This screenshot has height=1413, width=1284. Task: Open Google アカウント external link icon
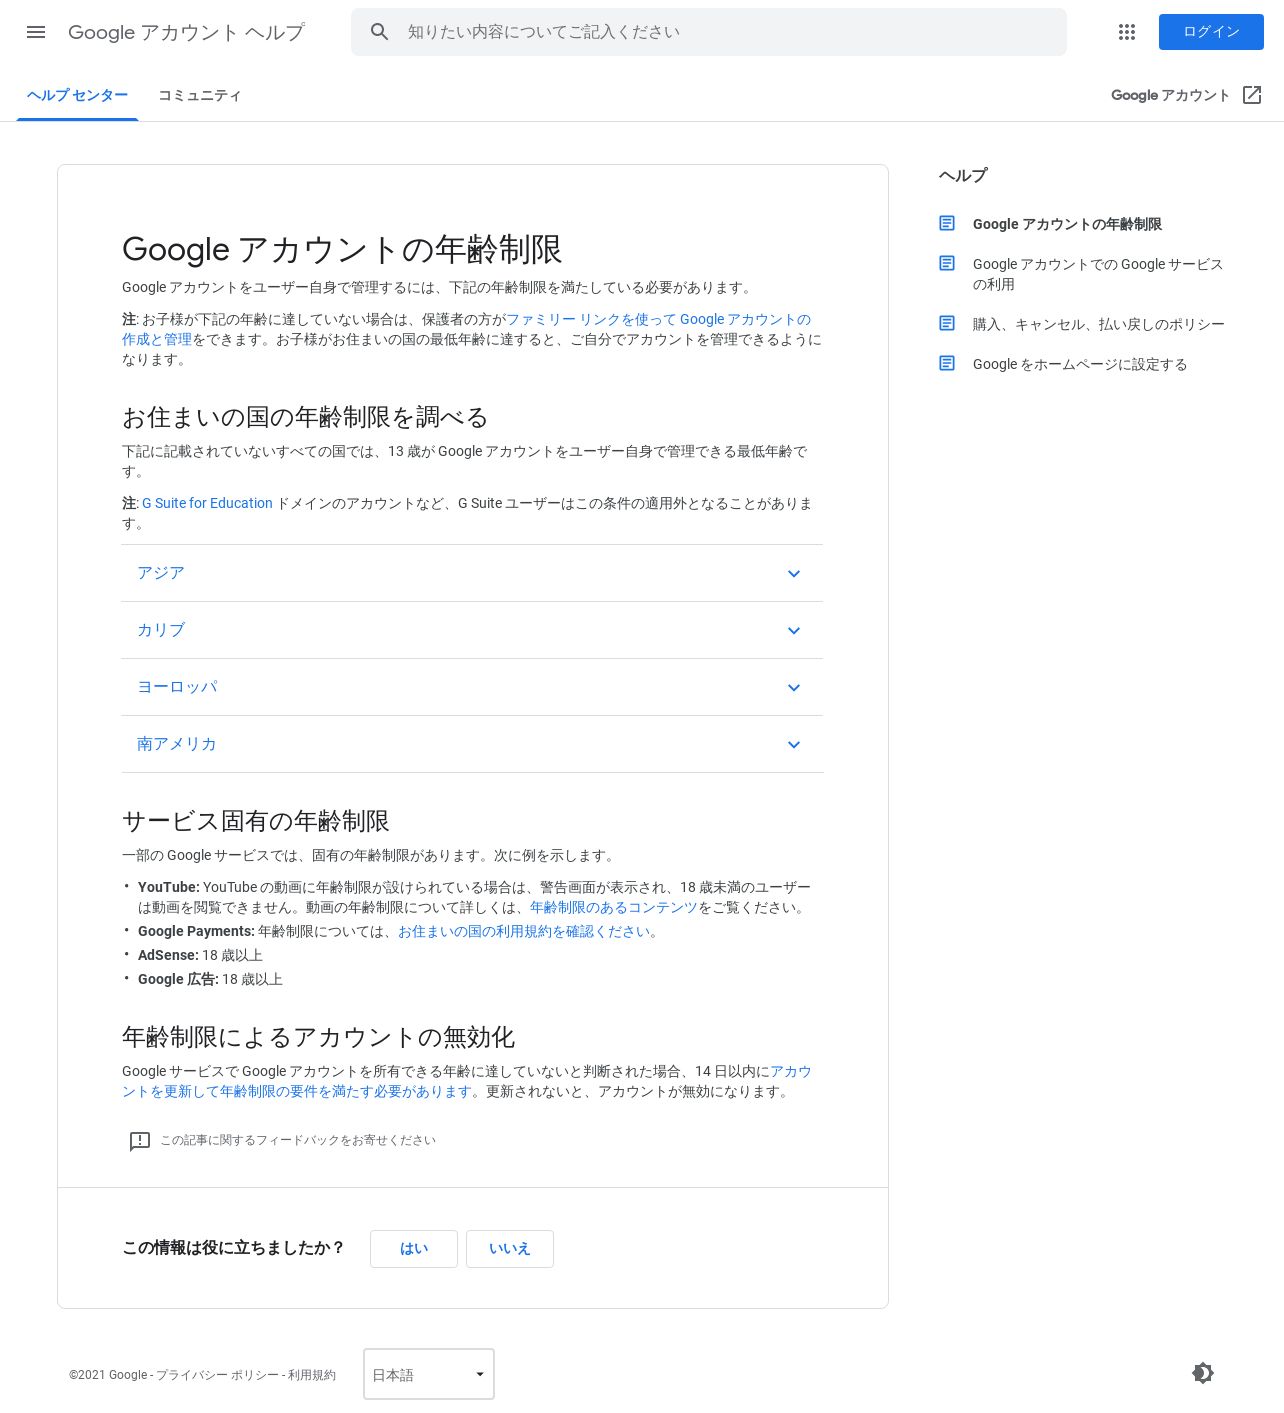(x=1252, y=95)
